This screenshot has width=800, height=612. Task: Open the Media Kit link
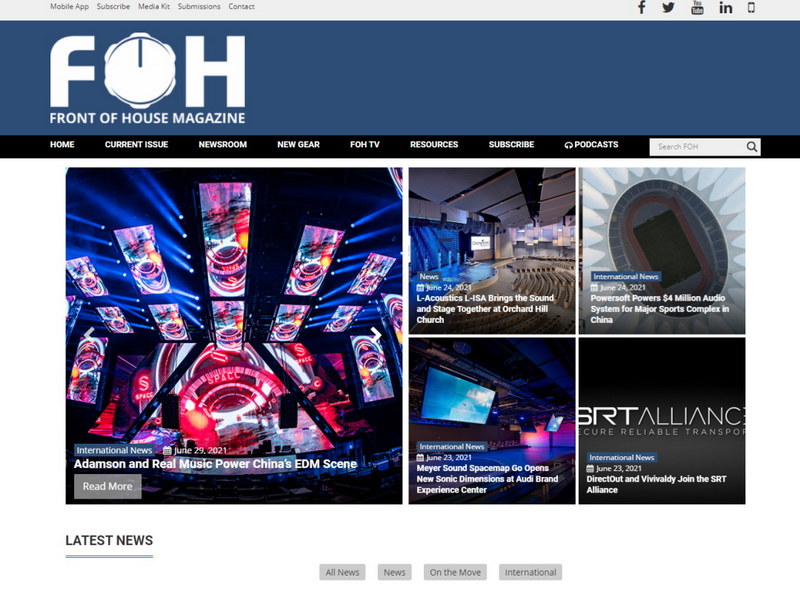pos(154,7)
